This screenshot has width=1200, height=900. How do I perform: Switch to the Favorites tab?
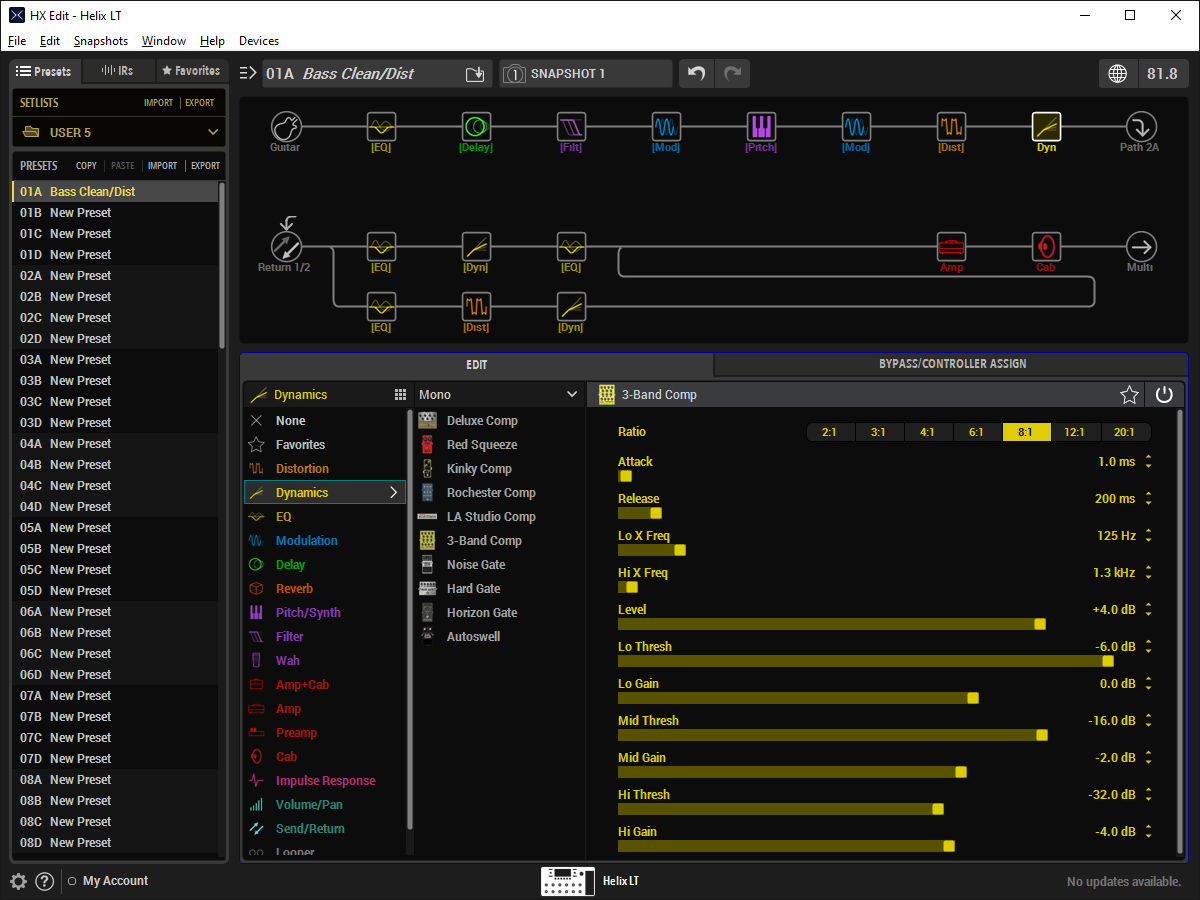click(x=191, y=71)
